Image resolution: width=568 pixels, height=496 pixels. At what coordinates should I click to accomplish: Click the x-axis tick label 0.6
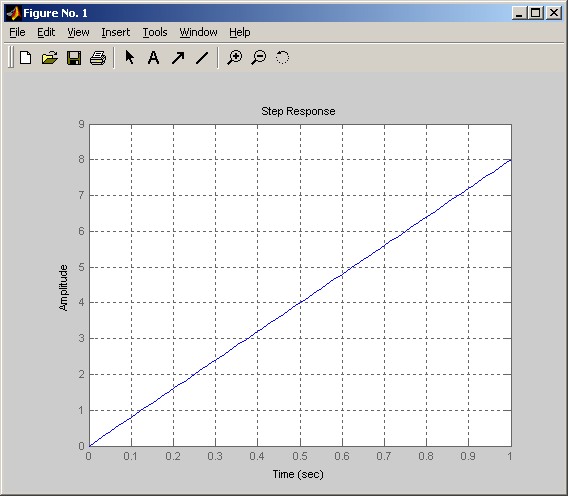[342, 456]
